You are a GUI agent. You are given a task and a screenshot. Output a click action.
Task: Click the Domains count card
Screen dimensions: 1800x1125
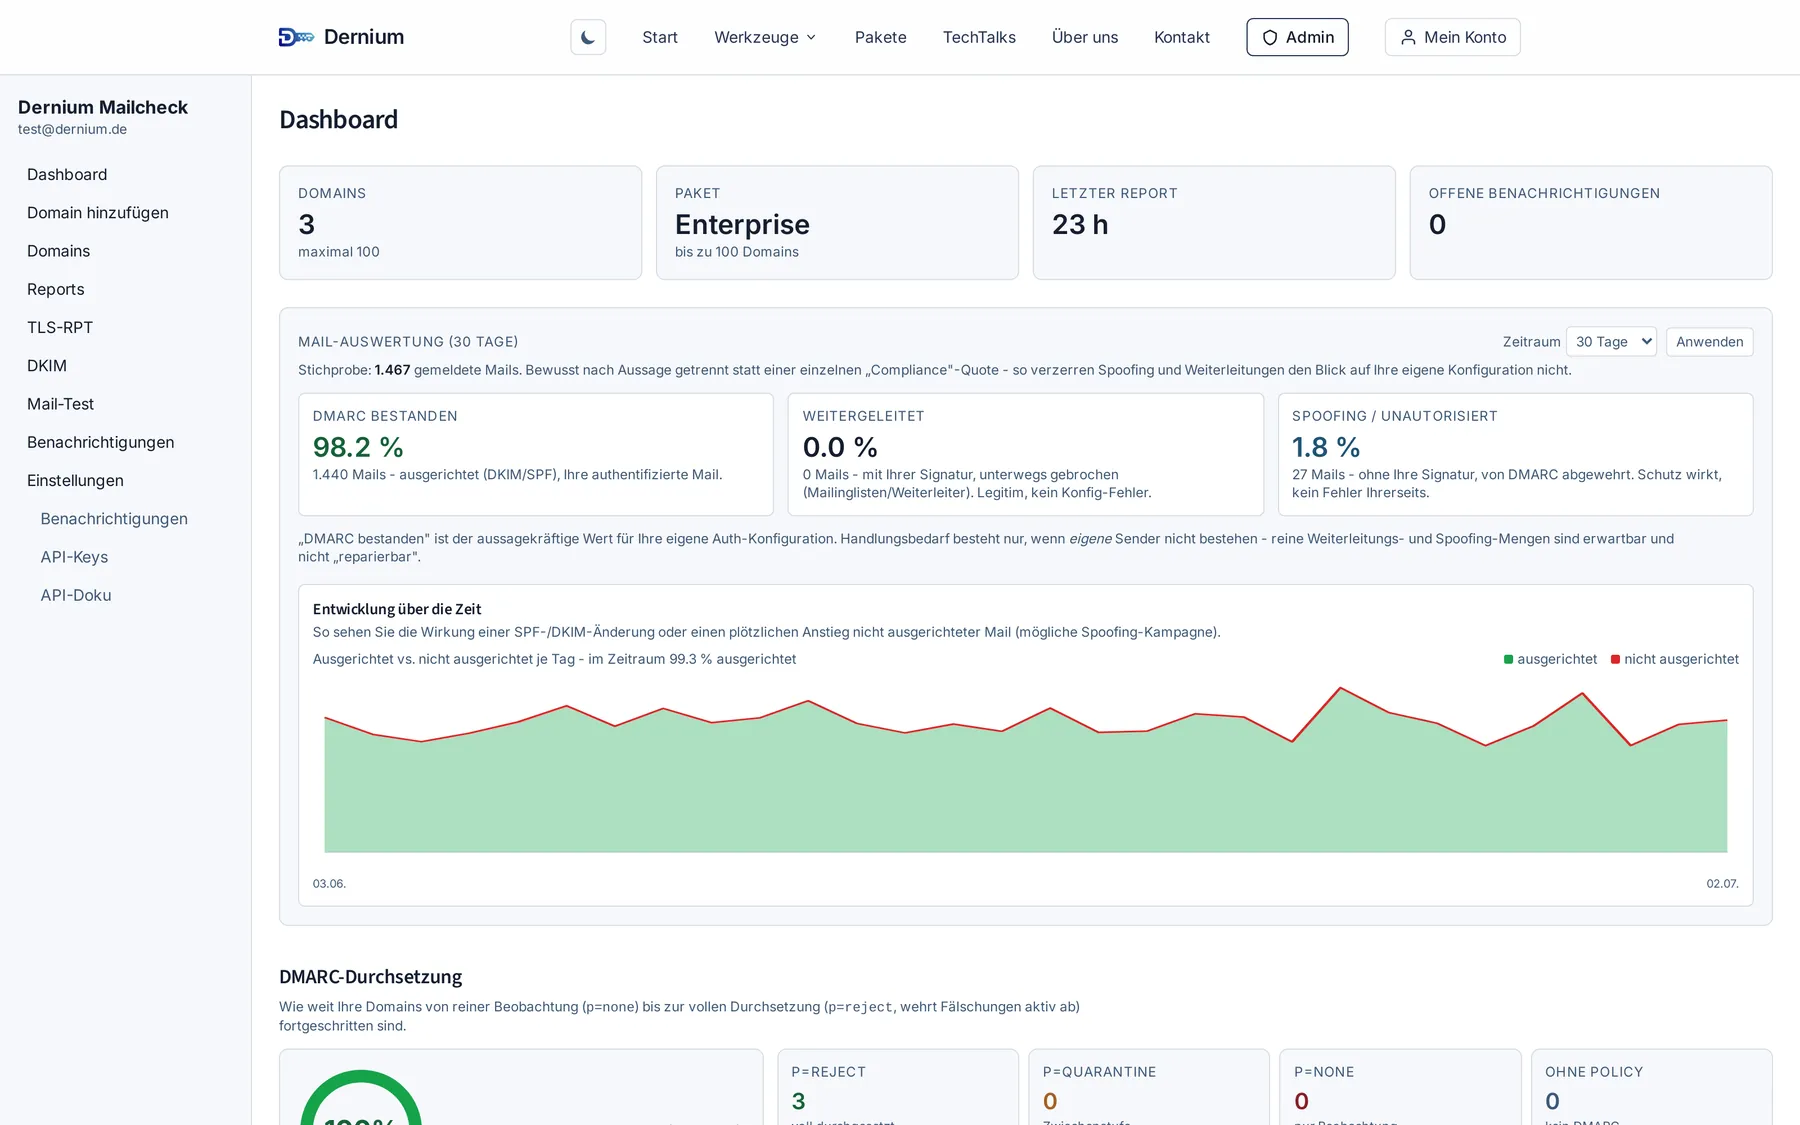[460, 223]
